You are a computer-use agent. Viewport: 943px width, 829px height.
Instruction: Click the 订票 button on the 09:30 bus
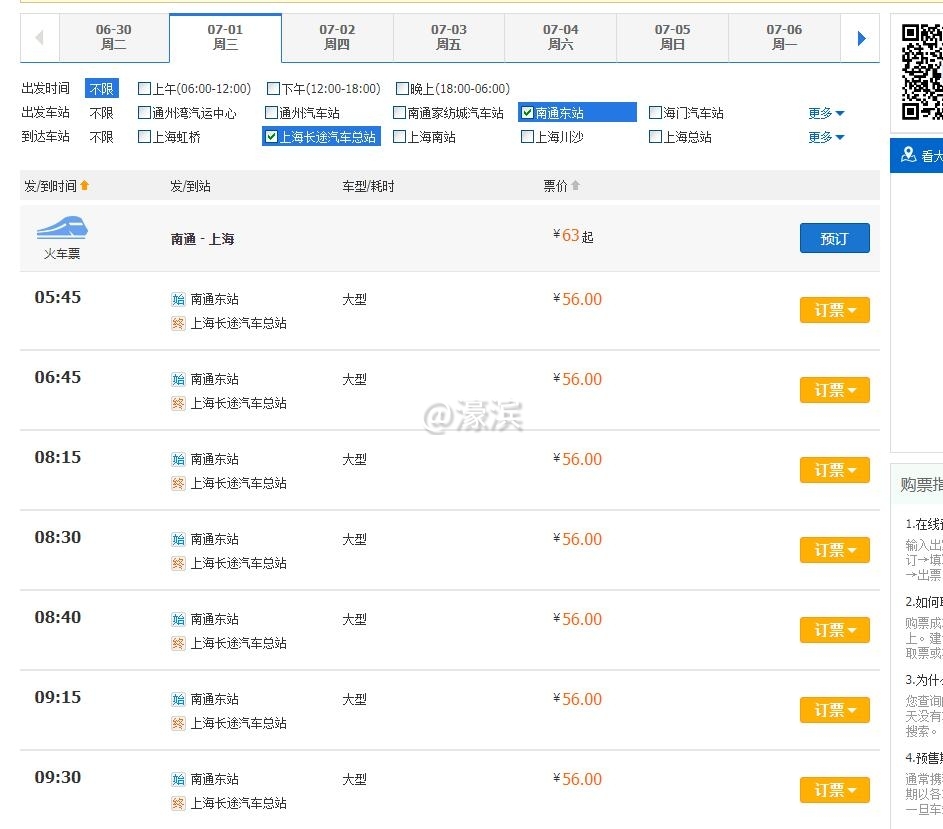[835, 789]
